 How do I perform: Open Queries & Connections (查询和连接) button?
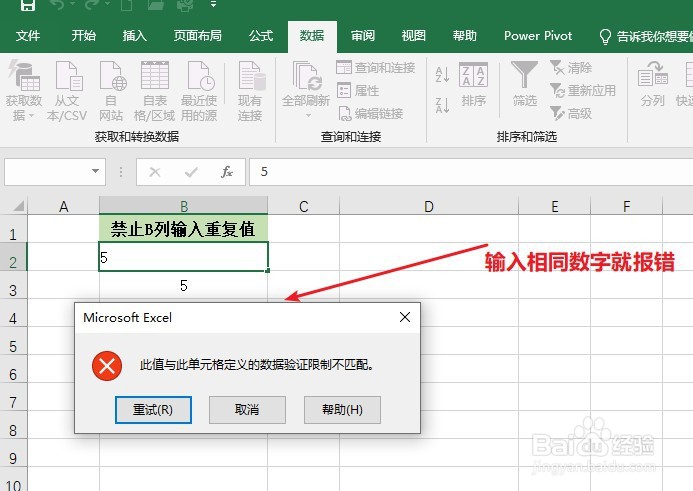375,68
